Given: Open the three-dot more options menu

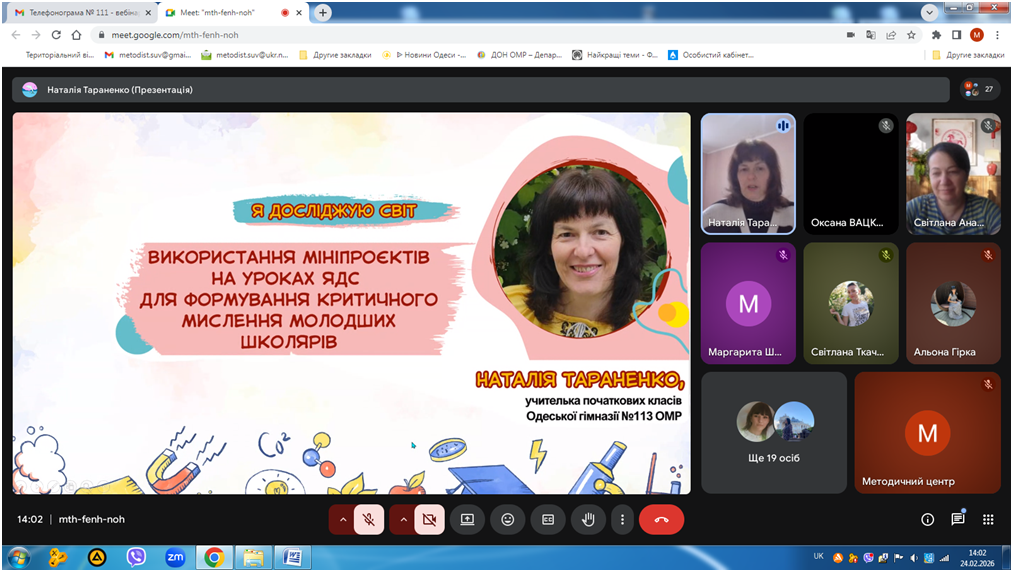Looking at the screenshot, I should point(622,520).
